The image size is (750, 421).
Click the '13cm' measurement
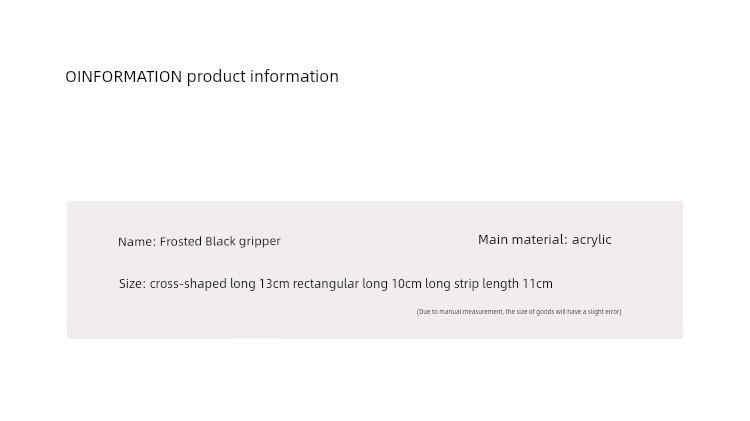[274, 284]
